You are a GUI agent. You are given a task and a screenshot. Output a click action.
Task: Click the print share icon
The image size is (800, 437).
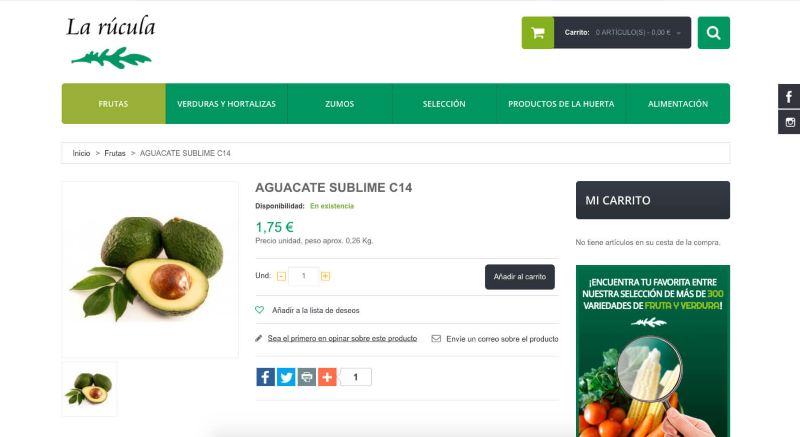pos(307,377)
